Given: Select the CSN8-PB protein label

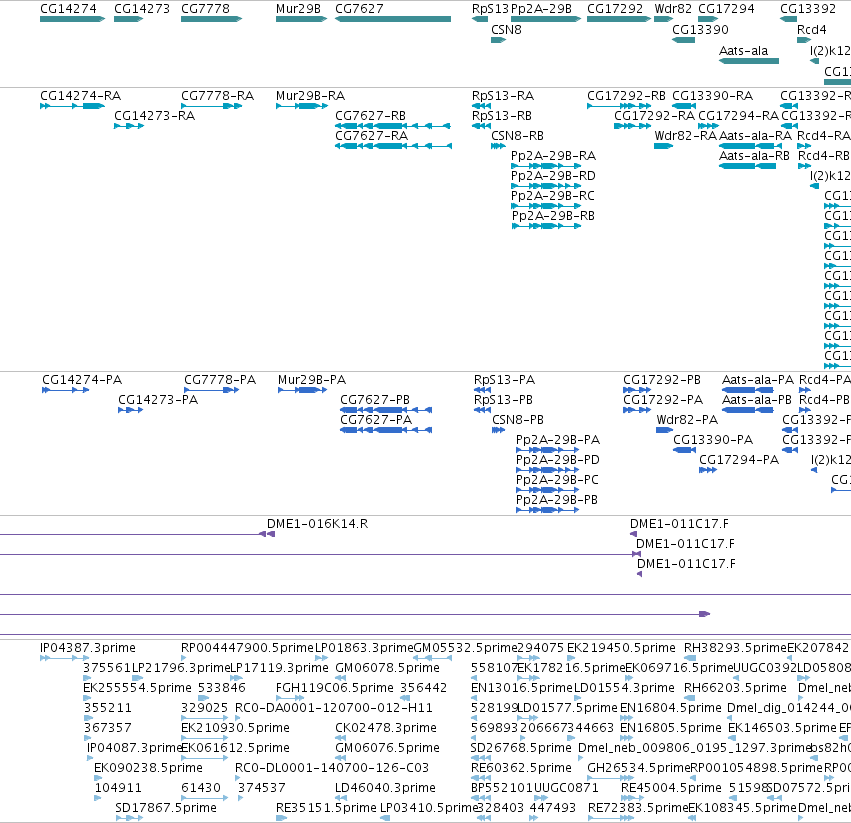Looking at the screenshot, I should 518,420.
